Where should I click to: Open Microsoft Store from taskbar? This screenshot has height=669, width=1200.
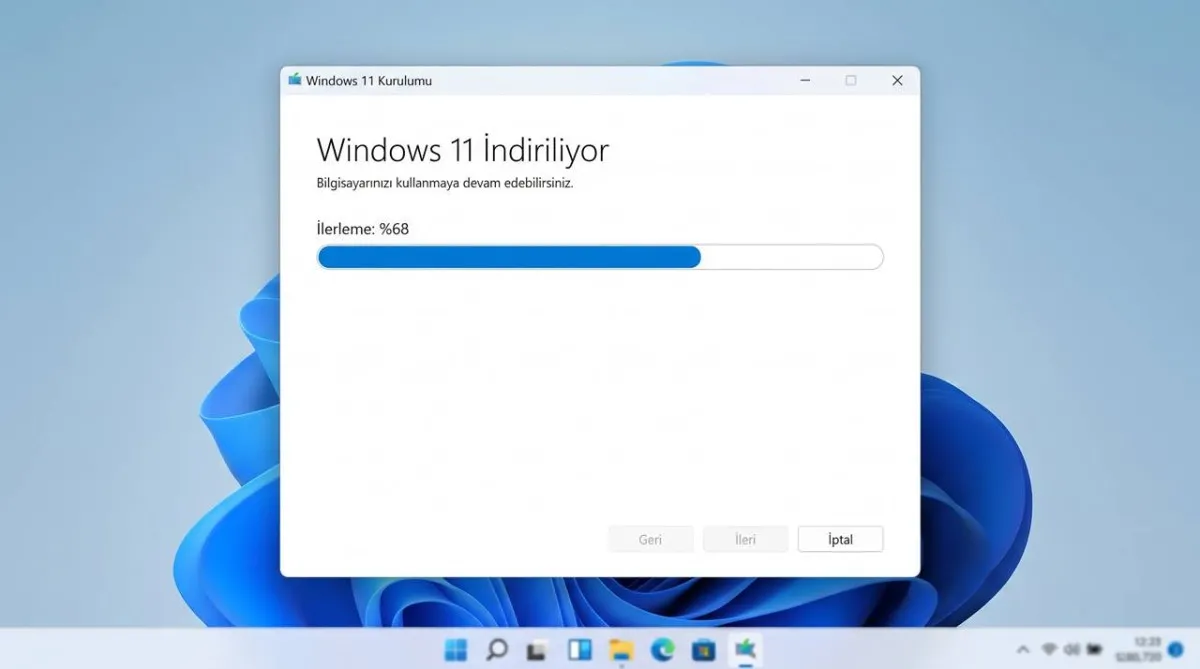(703, 650)
